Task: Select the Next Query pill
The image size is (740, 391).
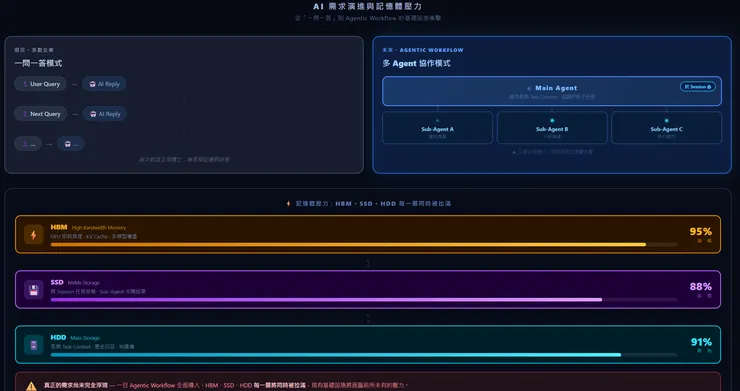Action: coord(41,114)
